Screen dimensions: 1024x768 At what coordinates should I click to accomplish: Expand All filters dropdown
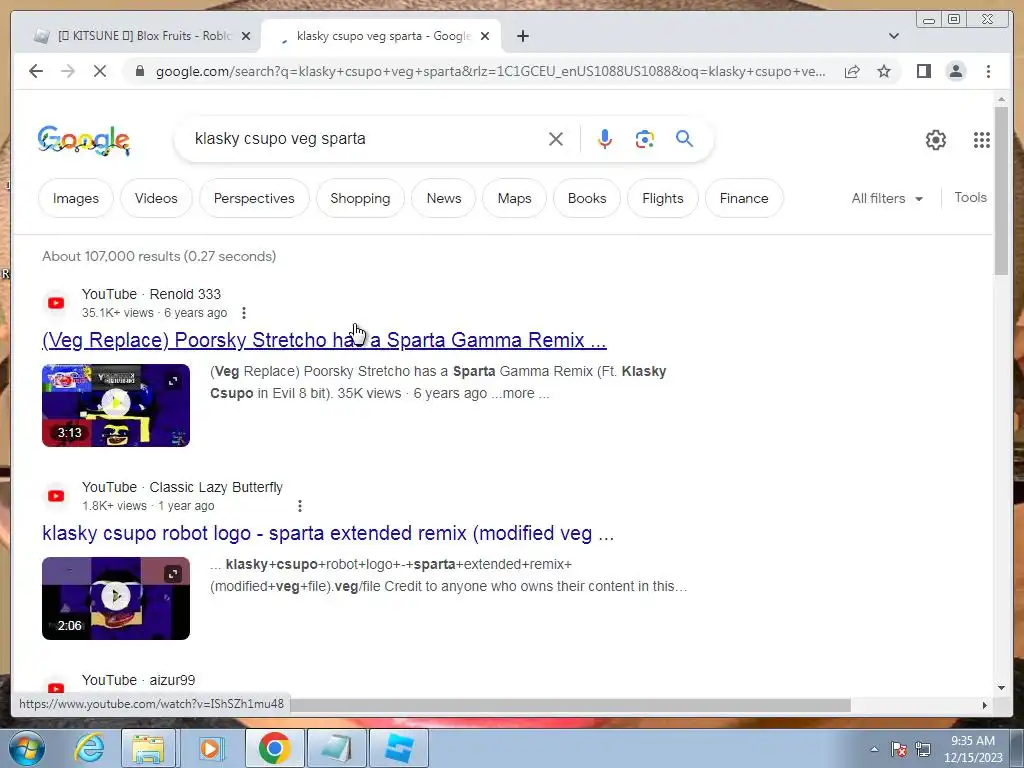887,198
